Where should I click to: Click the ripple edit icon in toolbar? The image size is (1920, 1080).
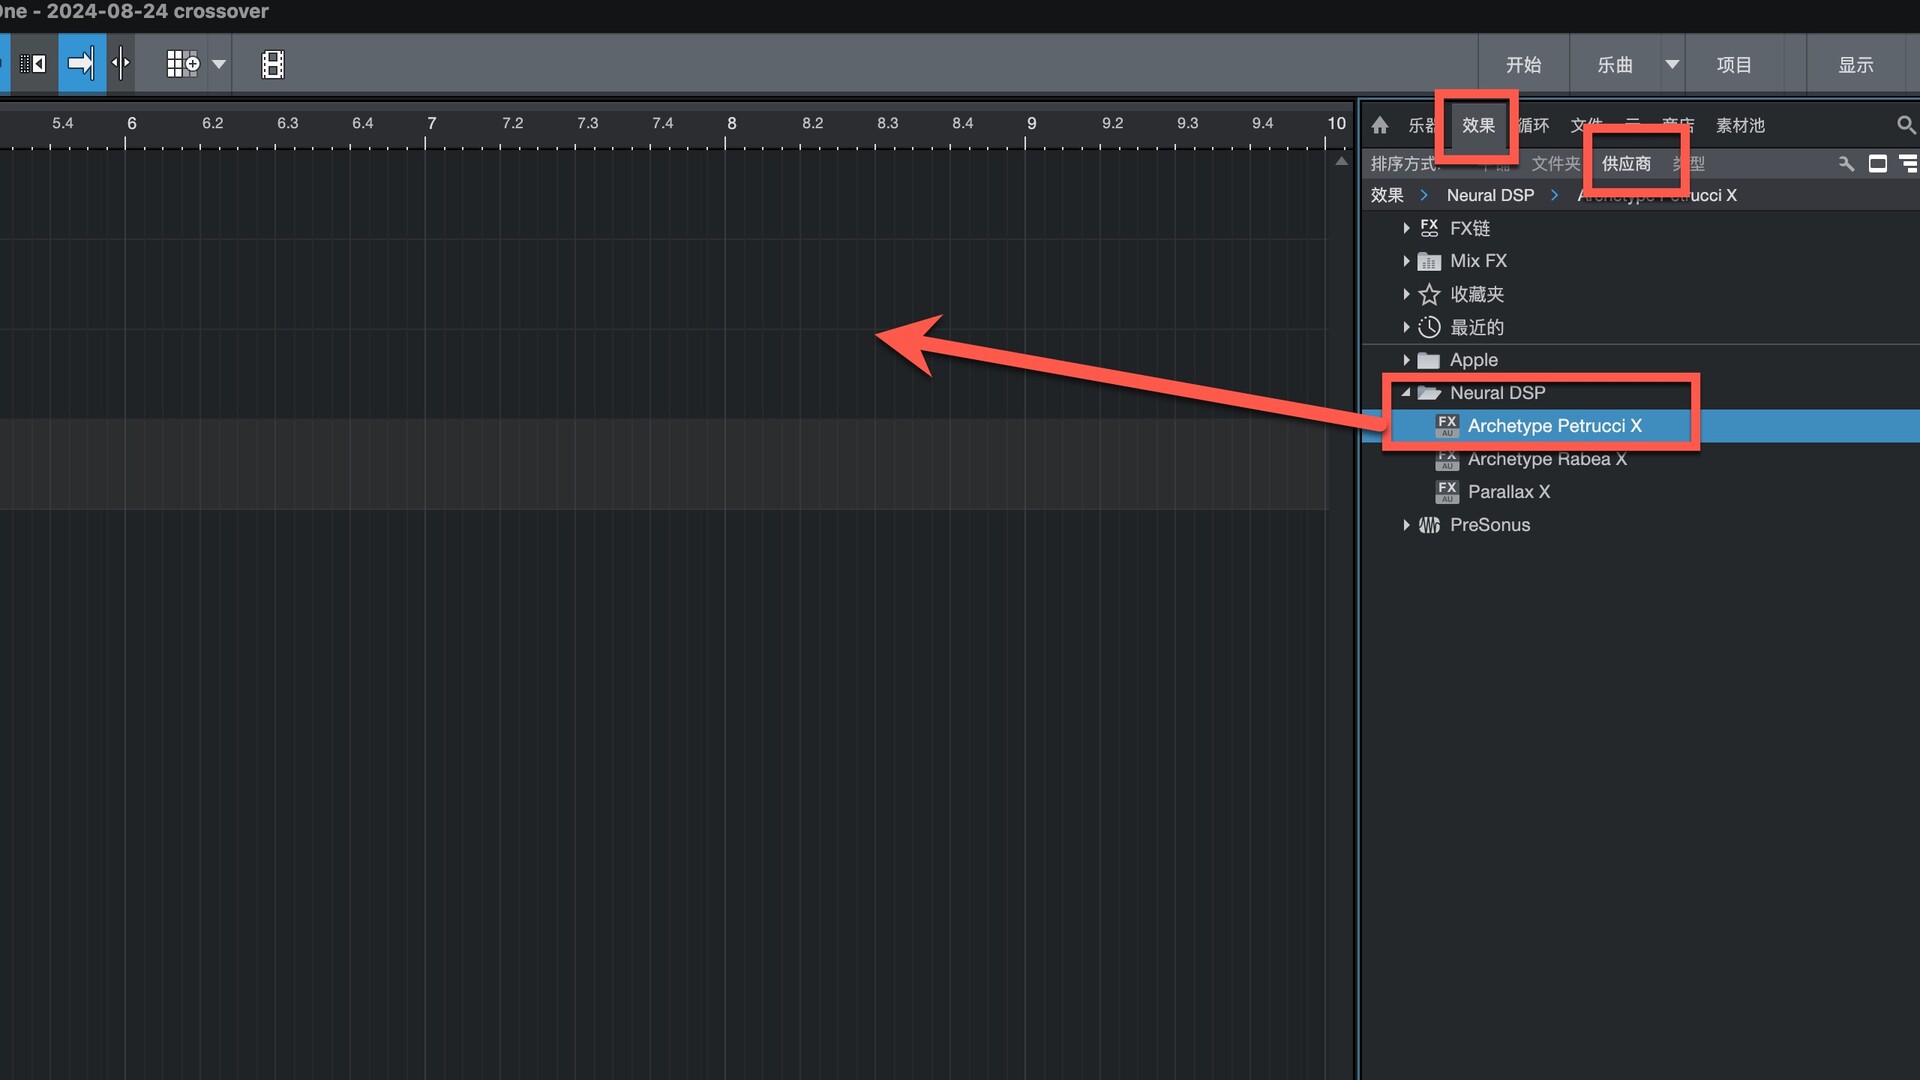point(33,64)
